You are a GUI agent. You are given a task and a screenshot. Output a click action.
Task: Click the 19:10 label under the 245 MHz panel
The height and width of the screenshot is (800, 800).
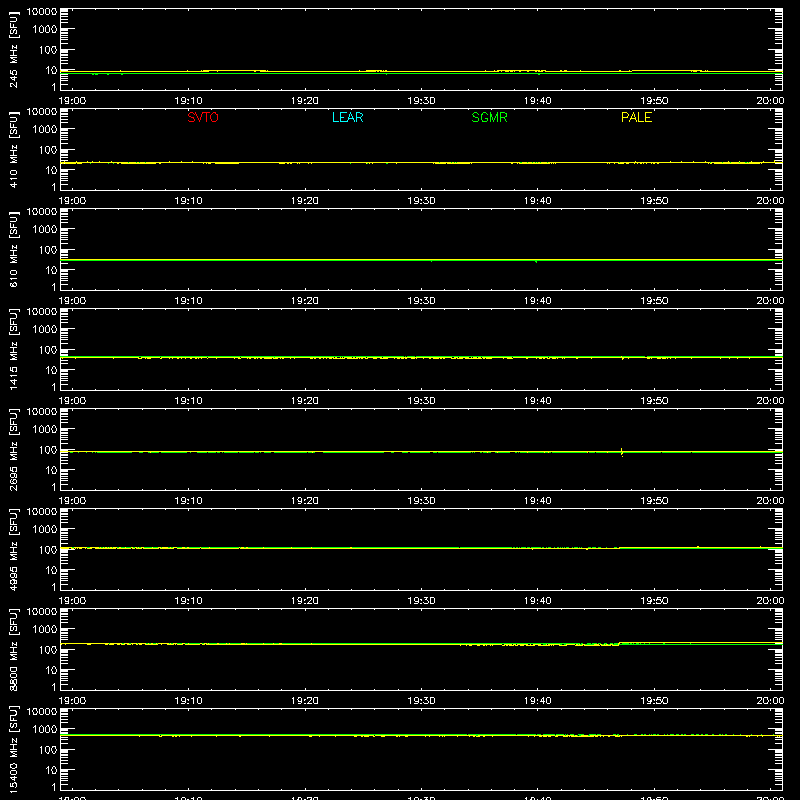coord(188,101)
